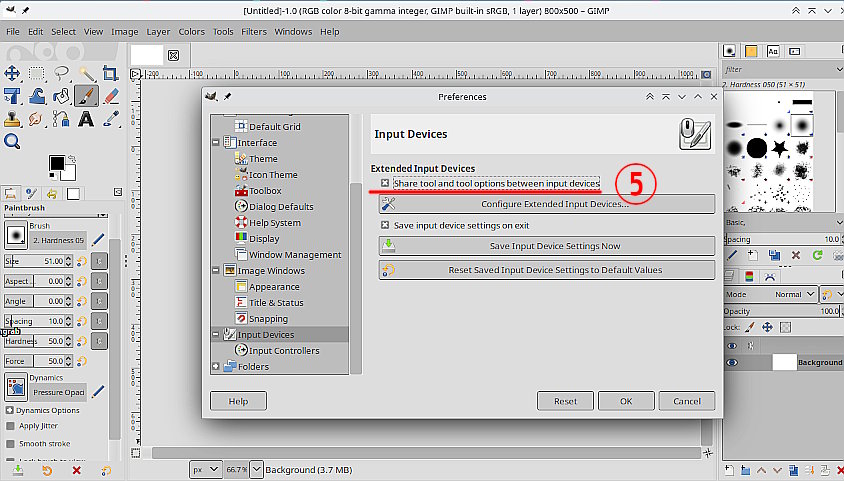This screenshot has width=844, height=481.
Task: Adjust the layer Opacity slider
Action: 782,311
